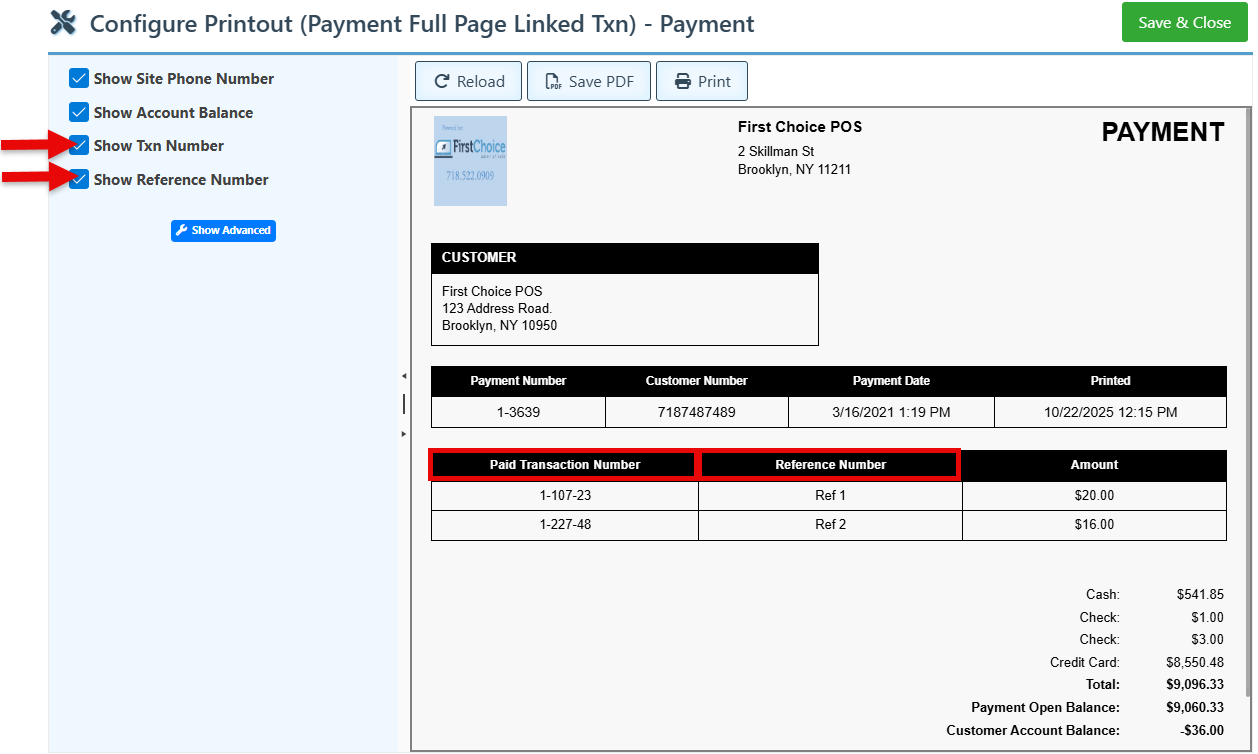This screenshot has height=754, width=1258.
Task: Click the splitter handle bar between panels
Action: 404,404
